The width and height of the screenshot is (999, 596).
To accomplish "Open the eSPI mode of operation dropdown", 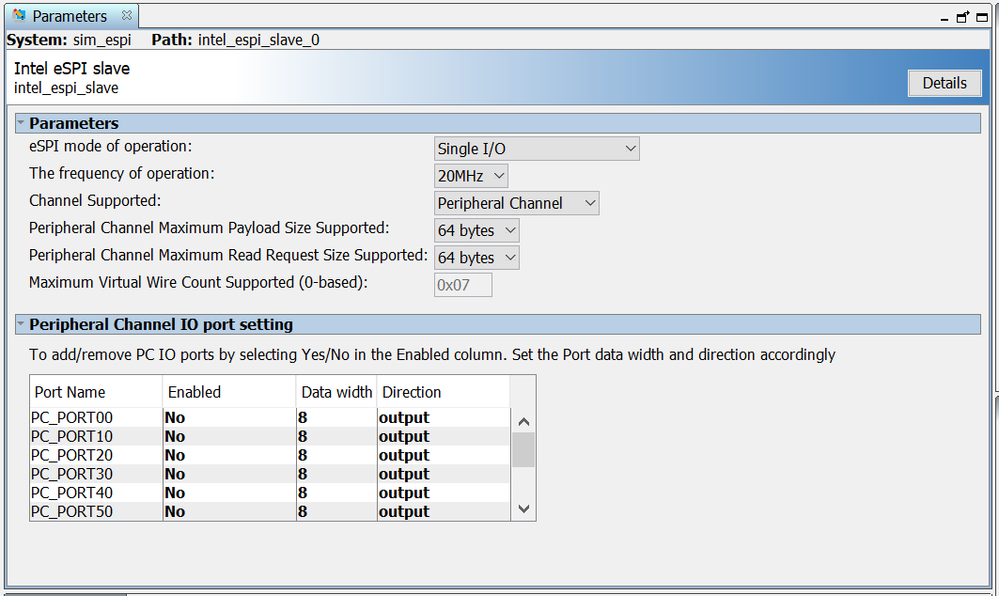I will click(x=537, y=149).
